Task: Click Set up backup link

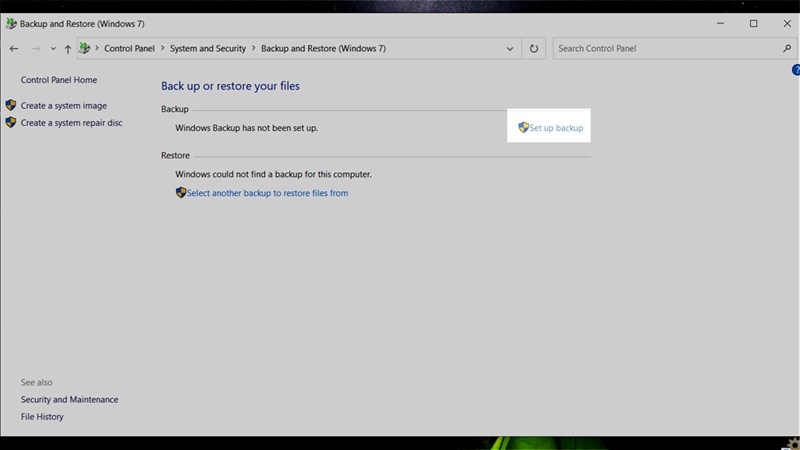Action: click(556, 128)
